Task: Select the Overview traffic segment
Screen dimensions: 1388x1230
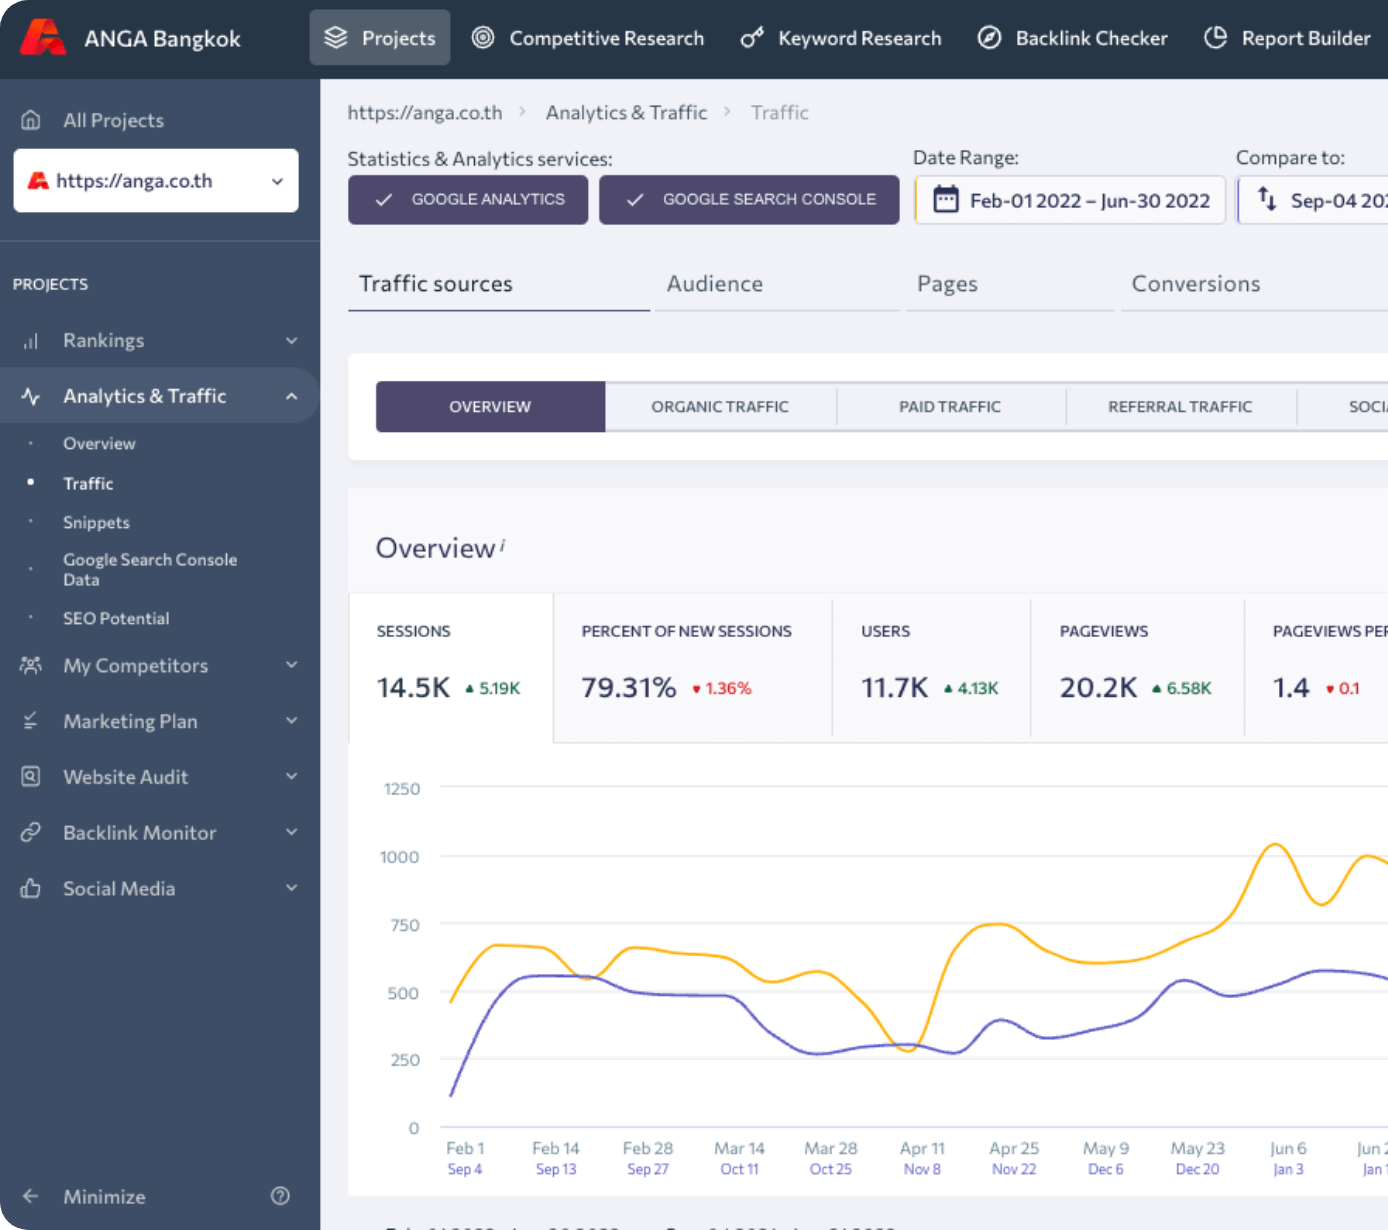Action: coord(490,407)
